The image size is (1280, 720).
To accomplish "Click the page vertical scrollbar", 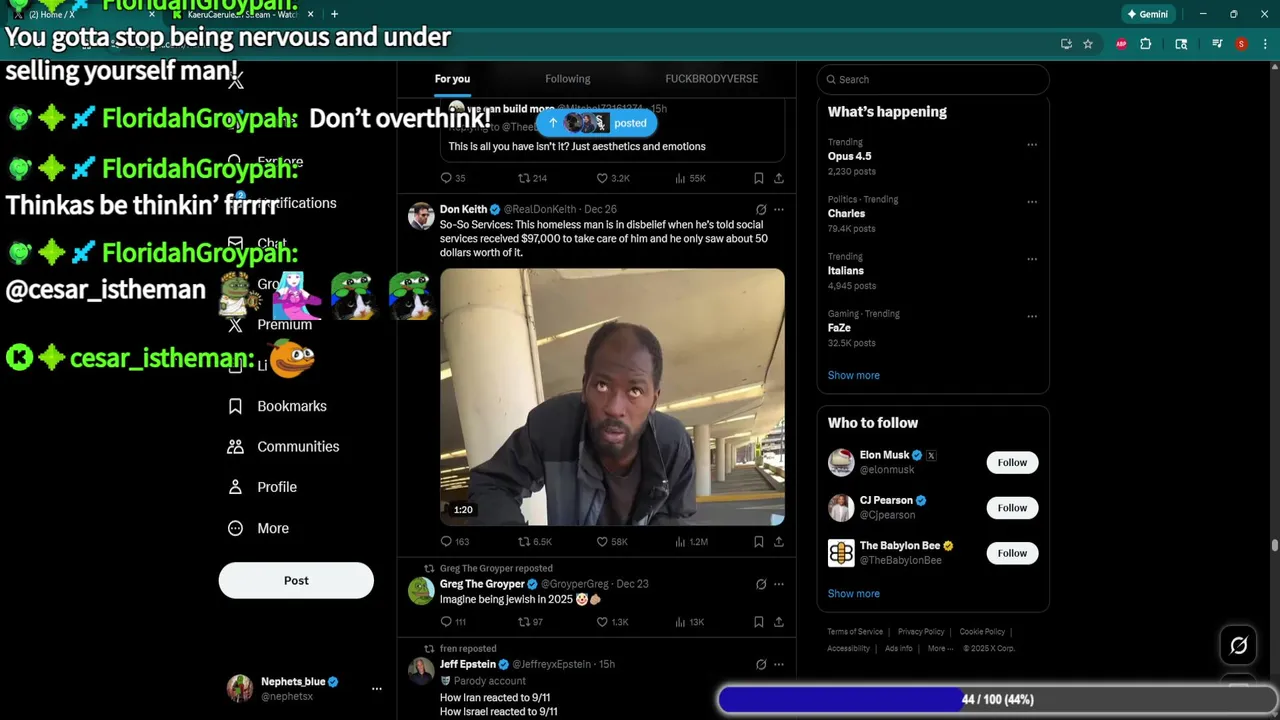I will coord(1274,545).
